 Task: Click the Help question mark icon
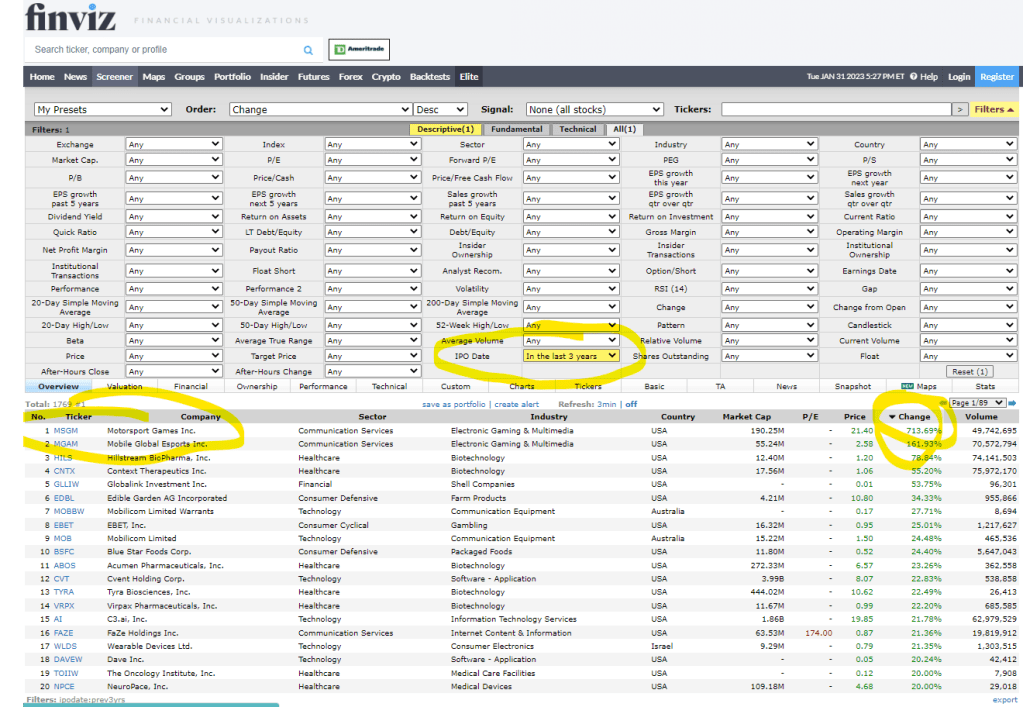912,77
